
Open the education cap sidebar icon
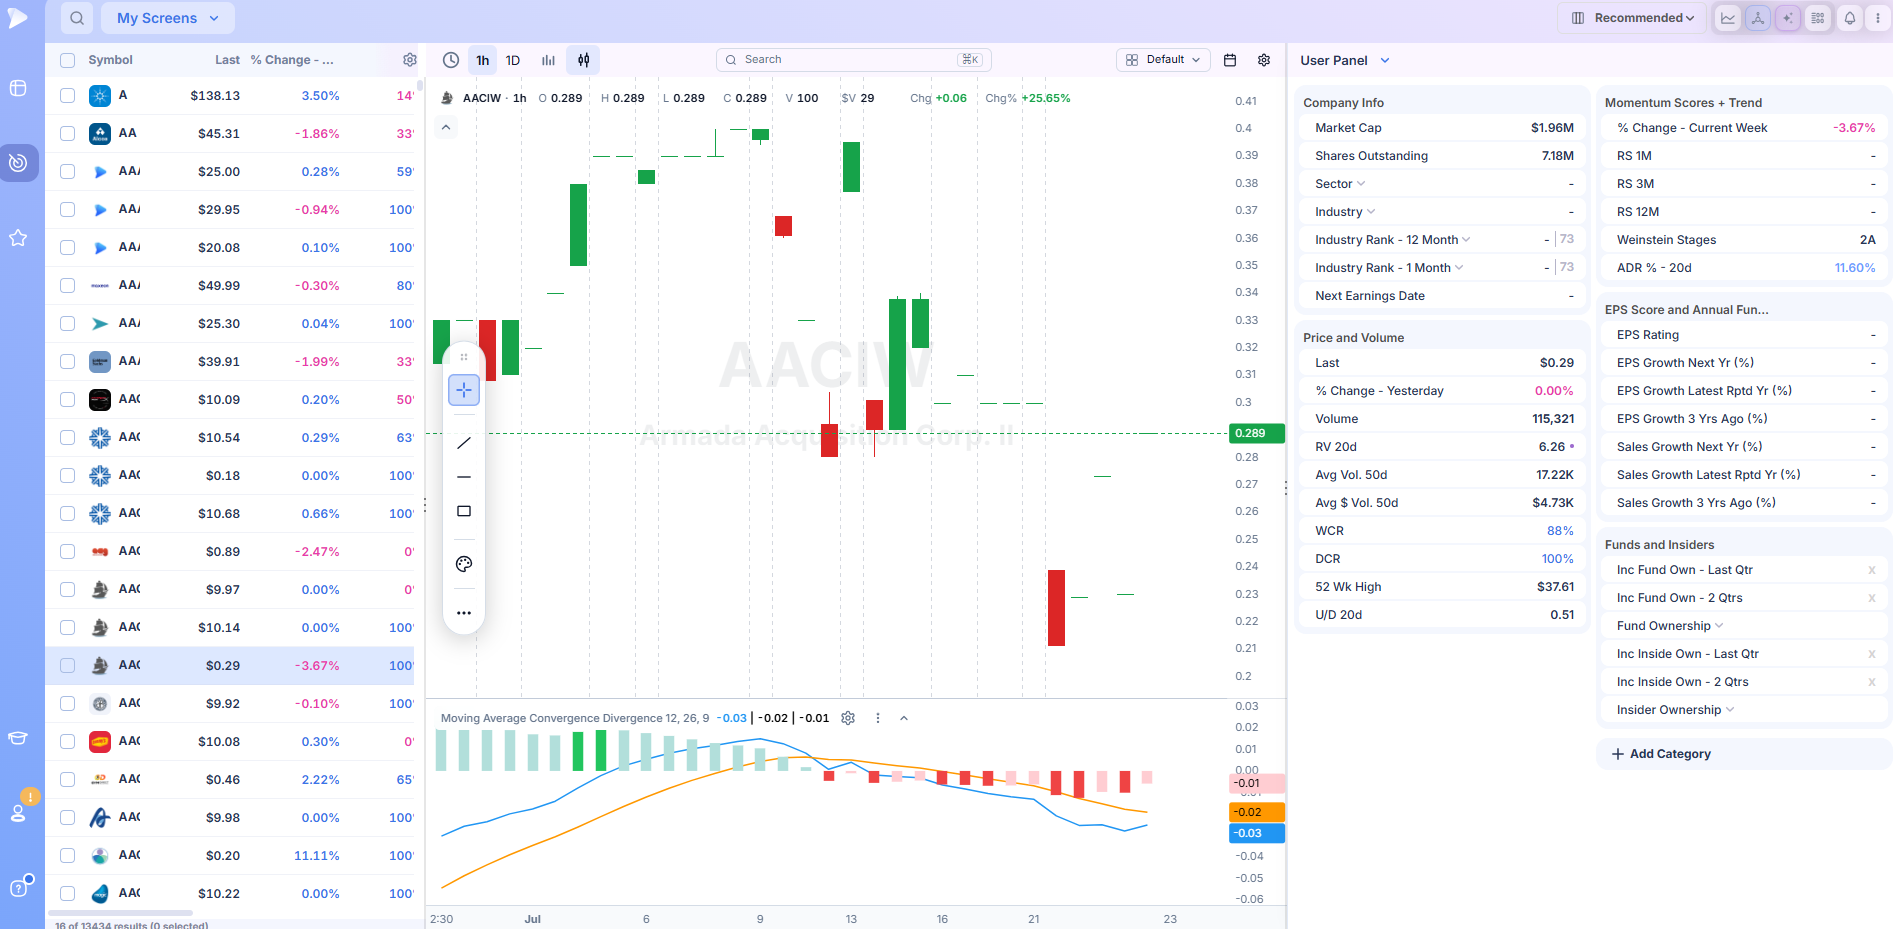18,738
